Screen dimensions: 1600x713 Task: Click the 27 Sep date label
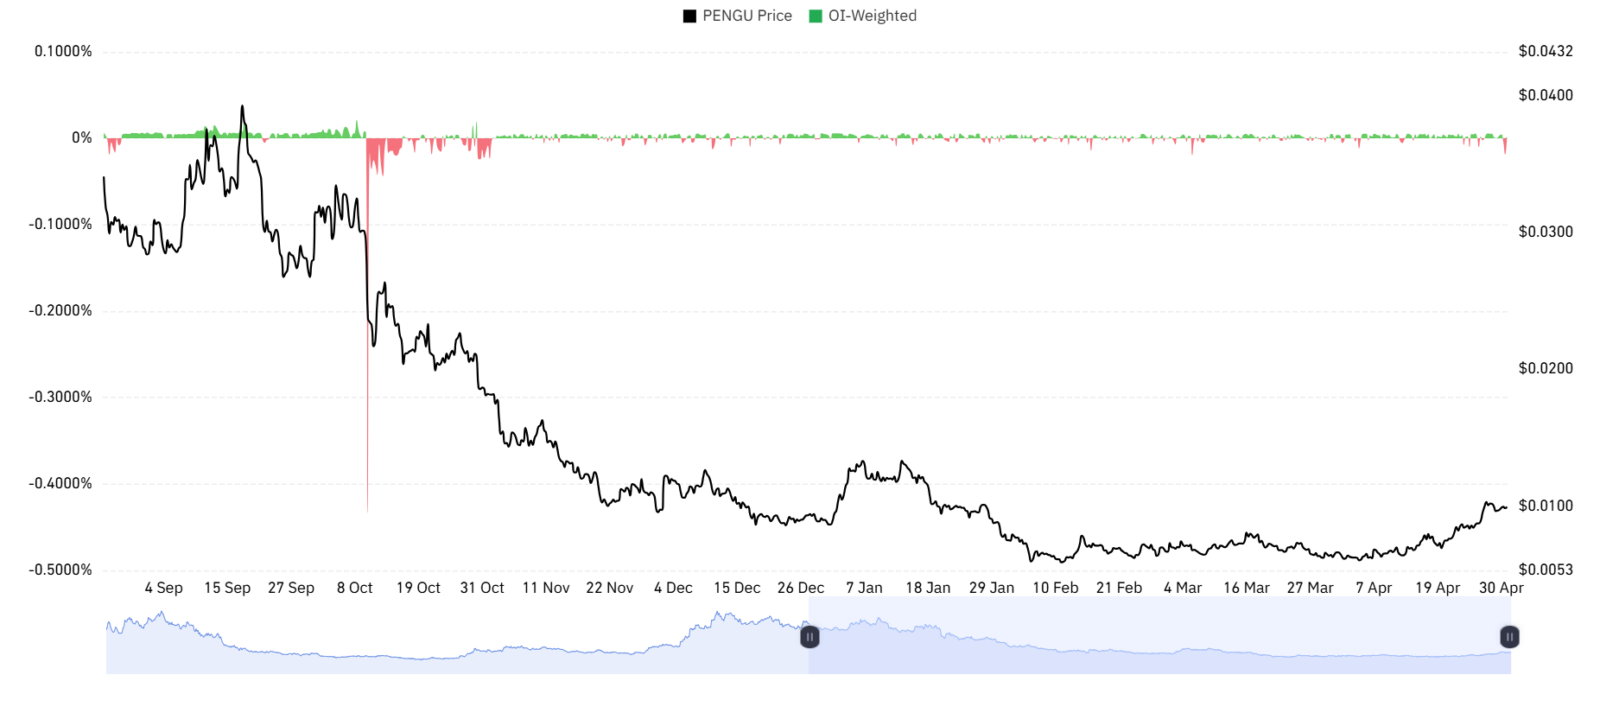point(291,588)
